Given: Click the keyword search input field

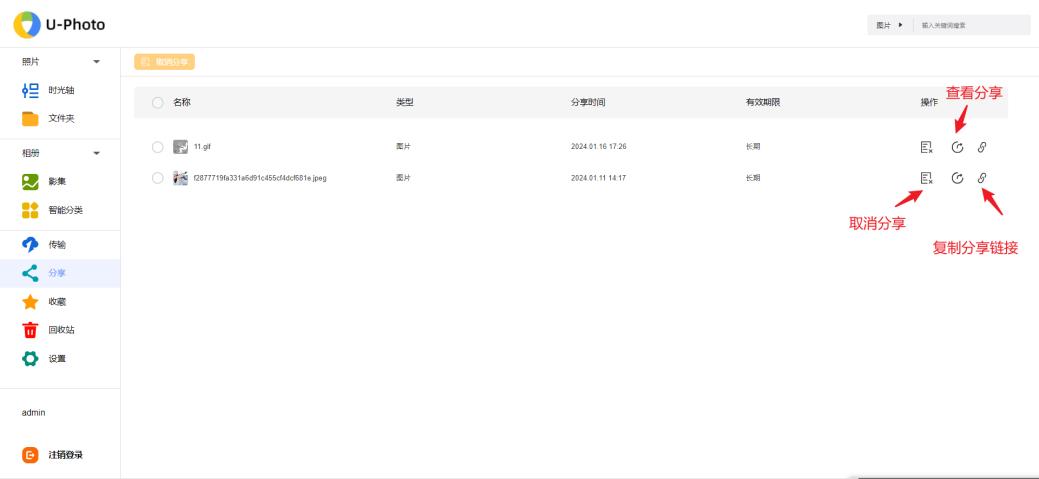Looking at the screenshot, I should point(970,25).
